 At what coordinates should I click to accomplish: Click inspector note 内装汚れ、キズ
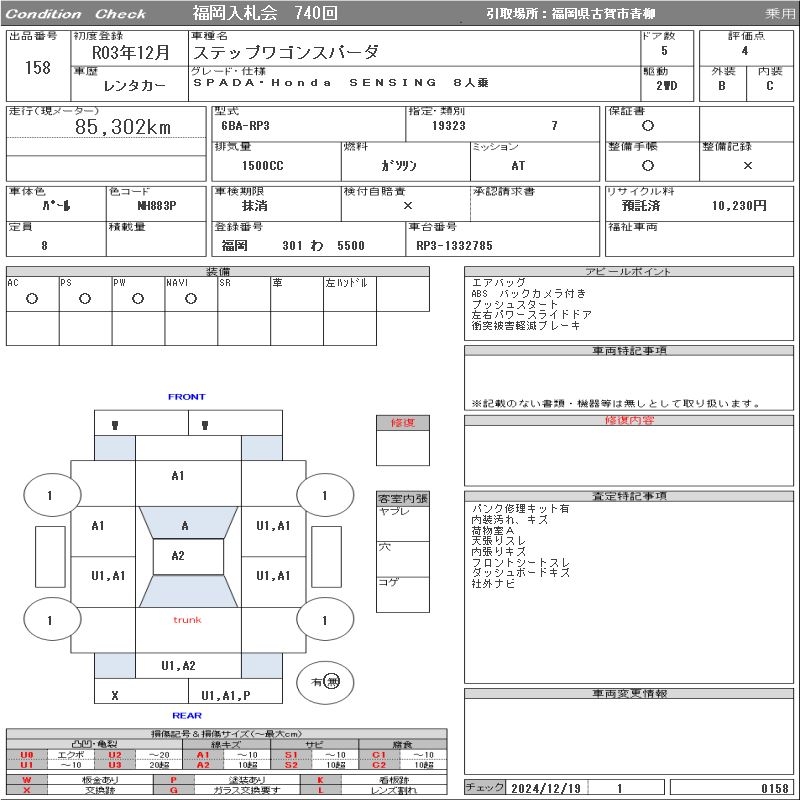[x=509, y=519]
